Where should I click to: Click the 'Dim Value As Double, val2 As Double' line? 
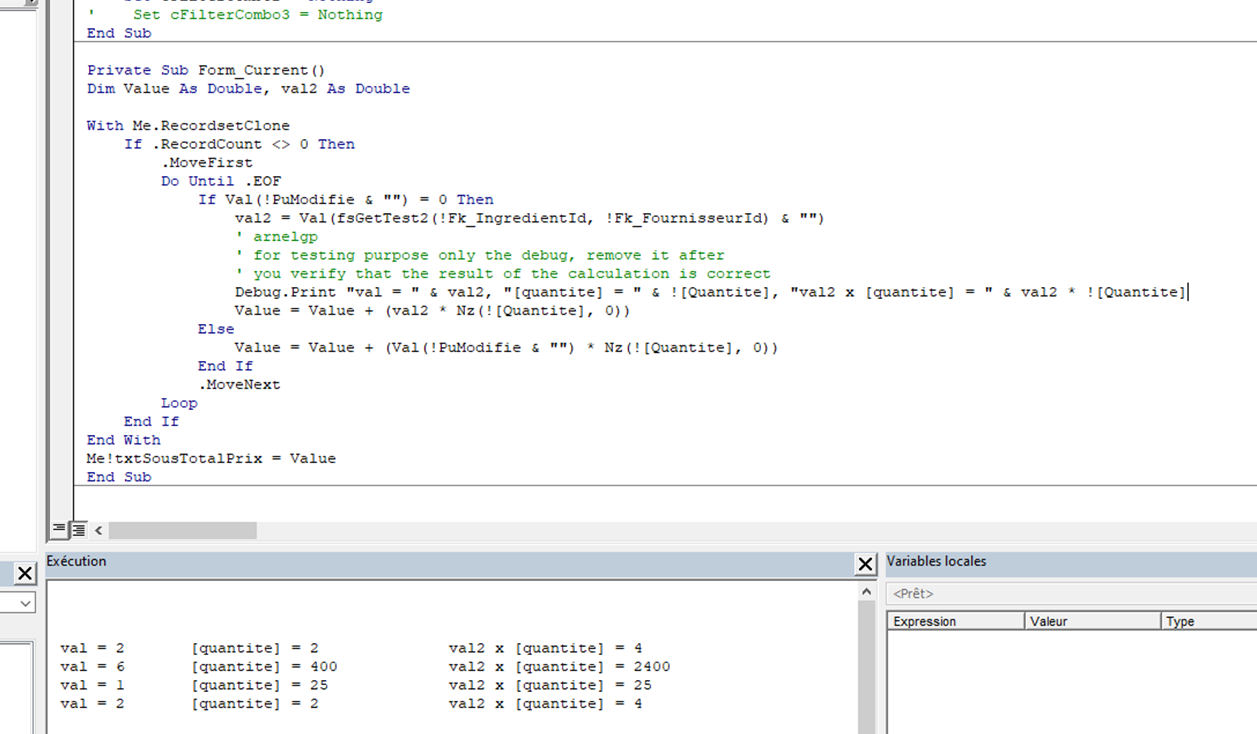click(x=248, y=88)
